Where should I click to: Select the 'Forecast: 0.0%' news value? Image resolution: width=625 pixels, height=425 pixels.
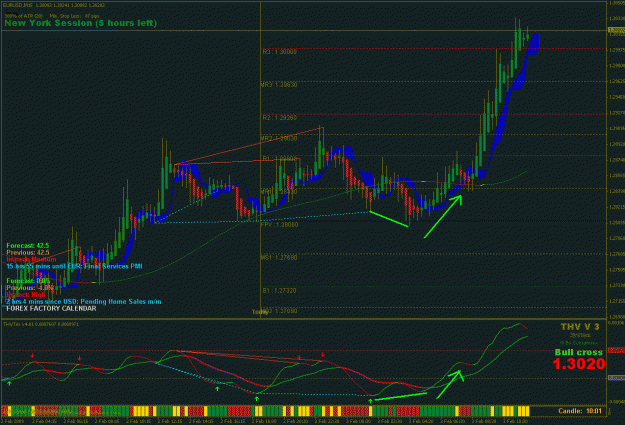pyautogui.click(x=28, y=281)
